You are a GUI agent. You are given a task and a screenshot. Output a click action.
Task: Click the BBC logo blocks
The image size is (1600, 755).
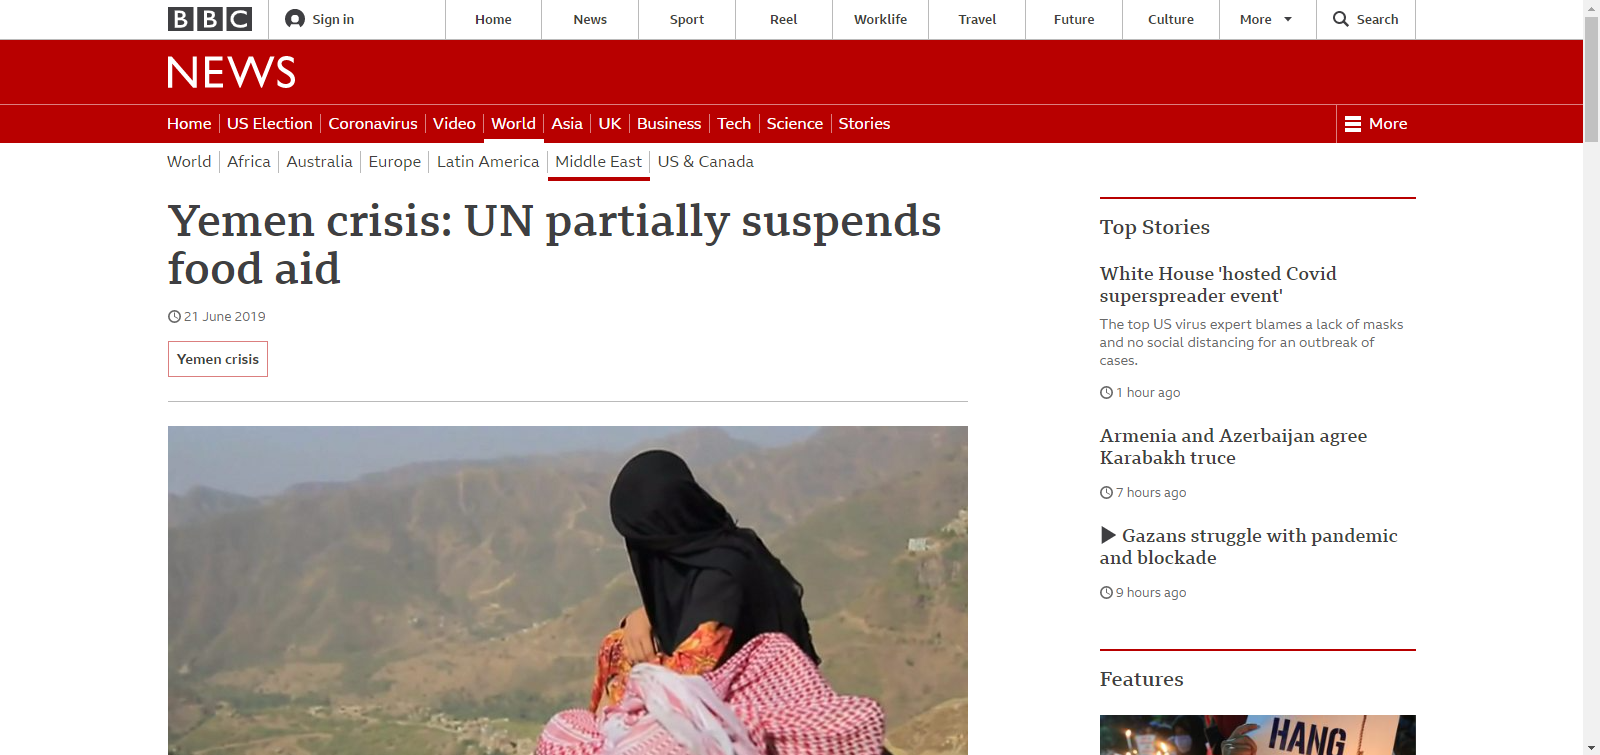point(210,19)
